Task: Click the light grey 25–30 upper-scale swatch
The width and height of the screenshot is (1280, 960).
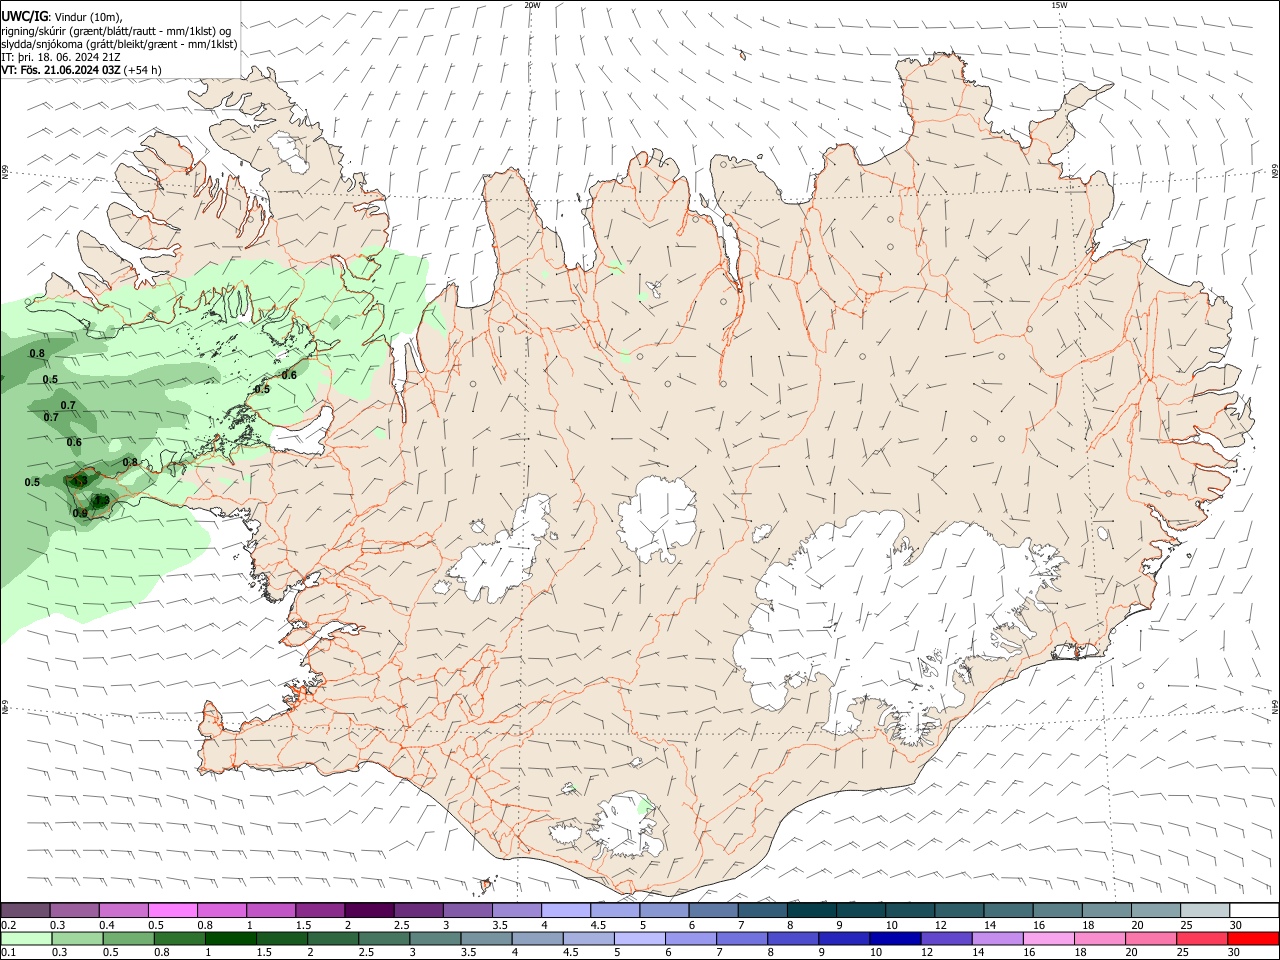Action: [x=1205, y=910]
